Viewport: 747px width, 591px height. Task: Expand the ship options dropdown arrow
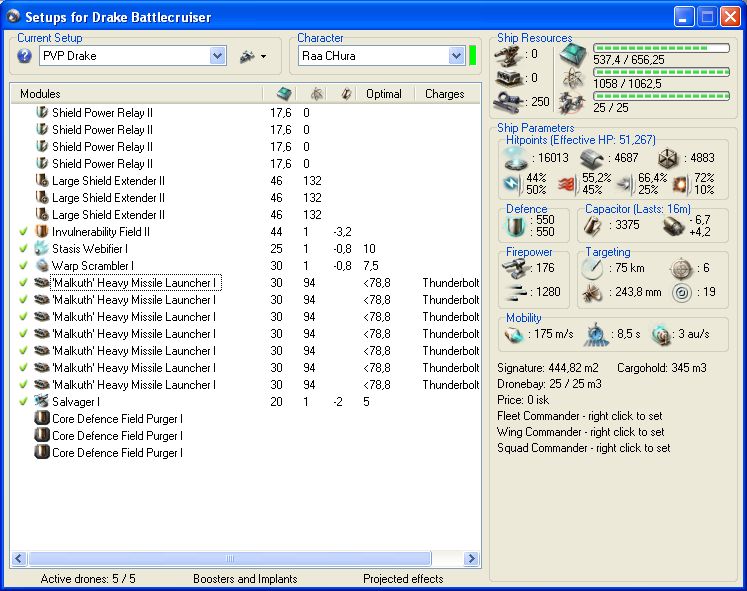263,57
